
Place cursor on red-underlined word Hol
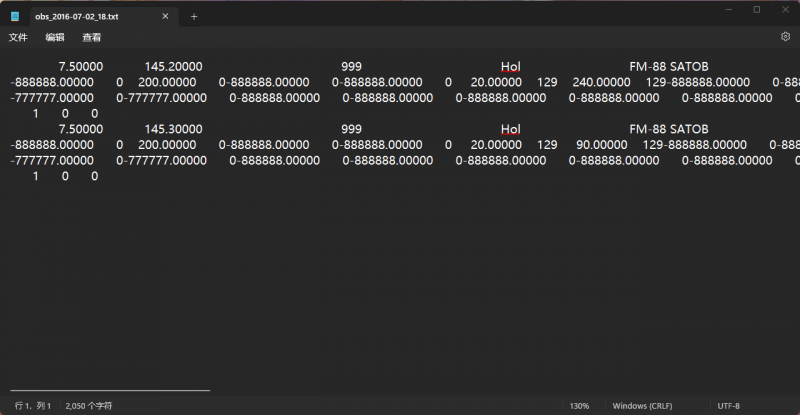coord(510,129)
